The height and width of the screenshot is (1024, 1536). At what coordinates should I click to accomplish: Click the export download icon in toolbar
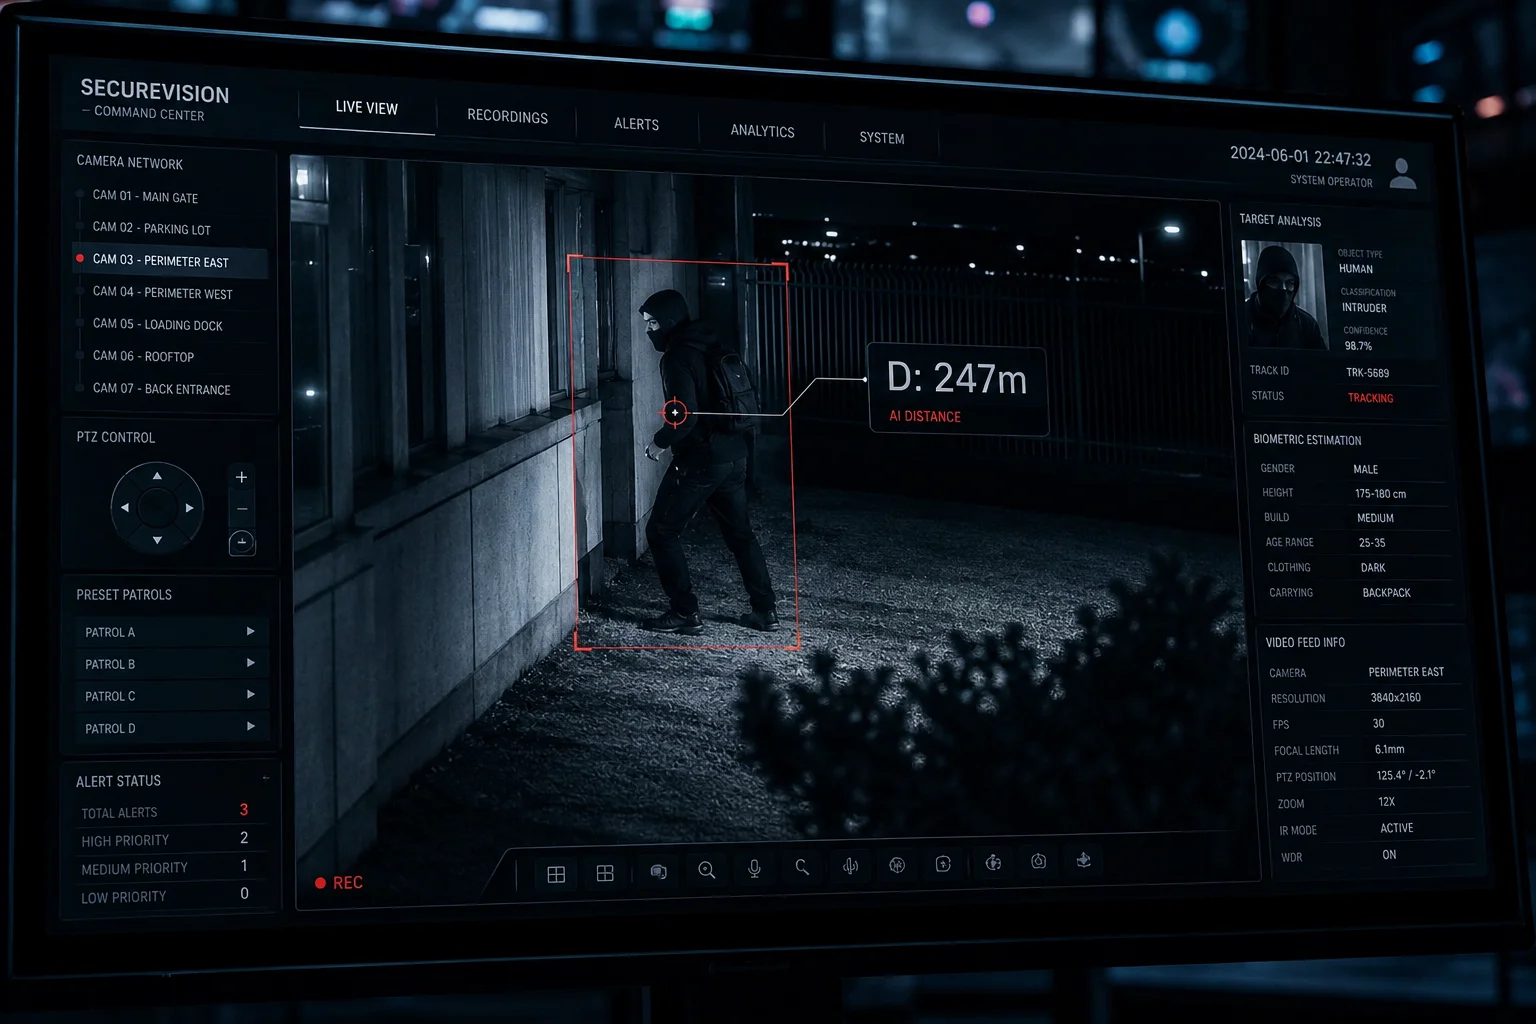(x=1084, y=859)
